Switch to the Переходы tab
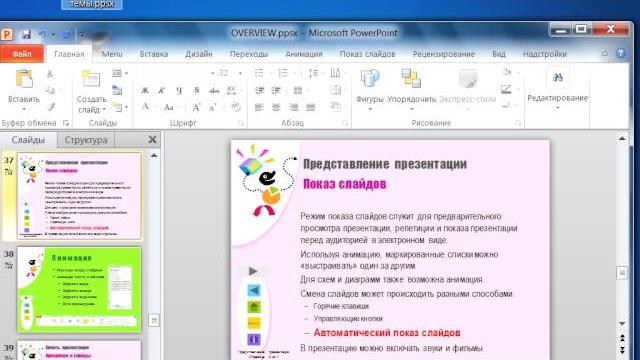 pos(249,54)
